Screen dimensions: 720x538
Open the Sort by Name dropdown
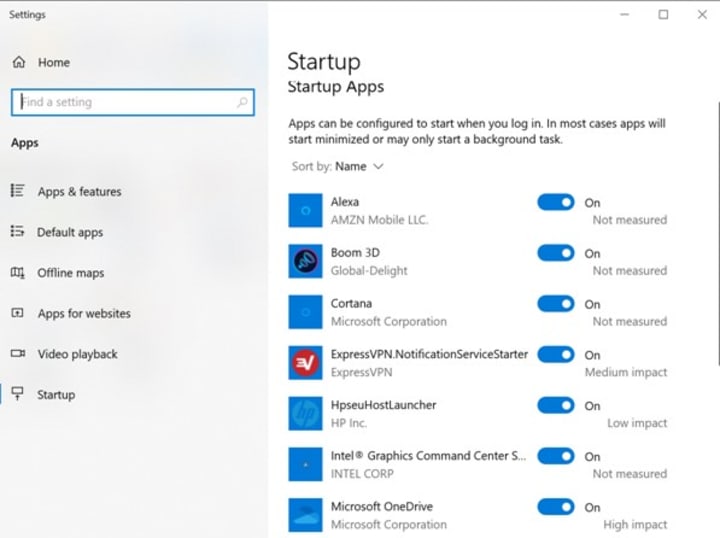pyautogui.click(x=338, y=166)
